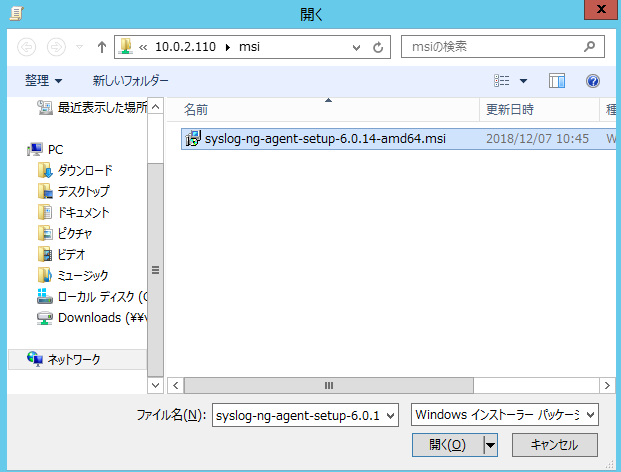The height and width of the screenshot is (472, 621).
Task: Go back with the left arrow button
Action: pyautogui.click(x=27, y=47)
